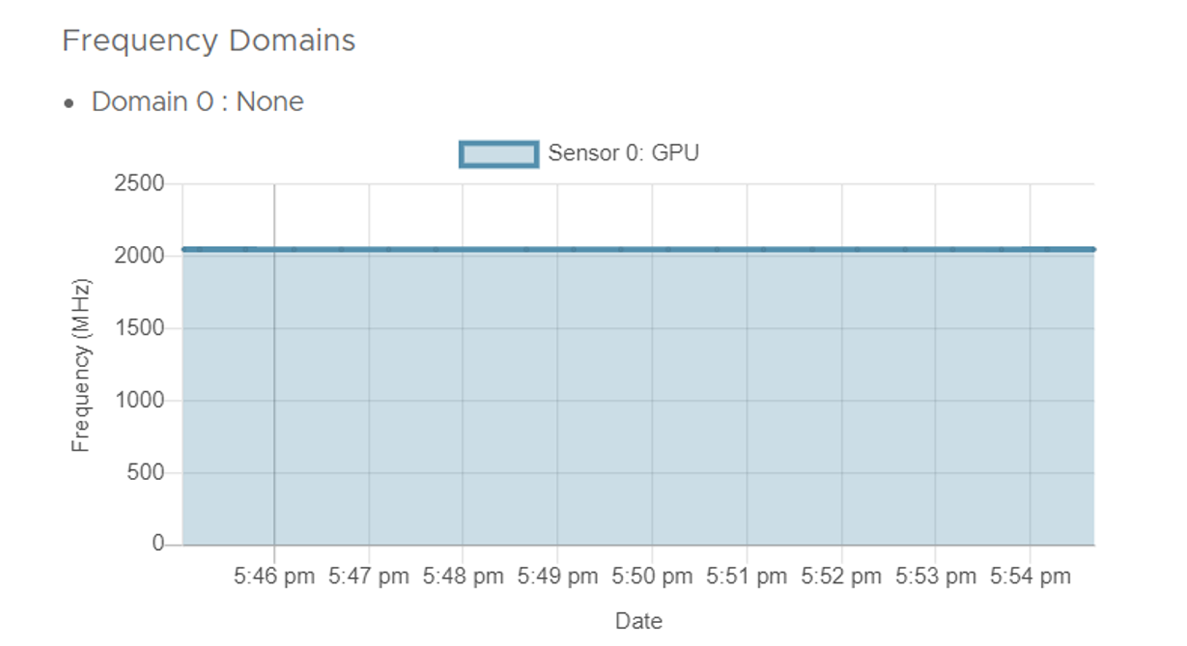Click the 5:46 pm time axis label

(274, 577)
